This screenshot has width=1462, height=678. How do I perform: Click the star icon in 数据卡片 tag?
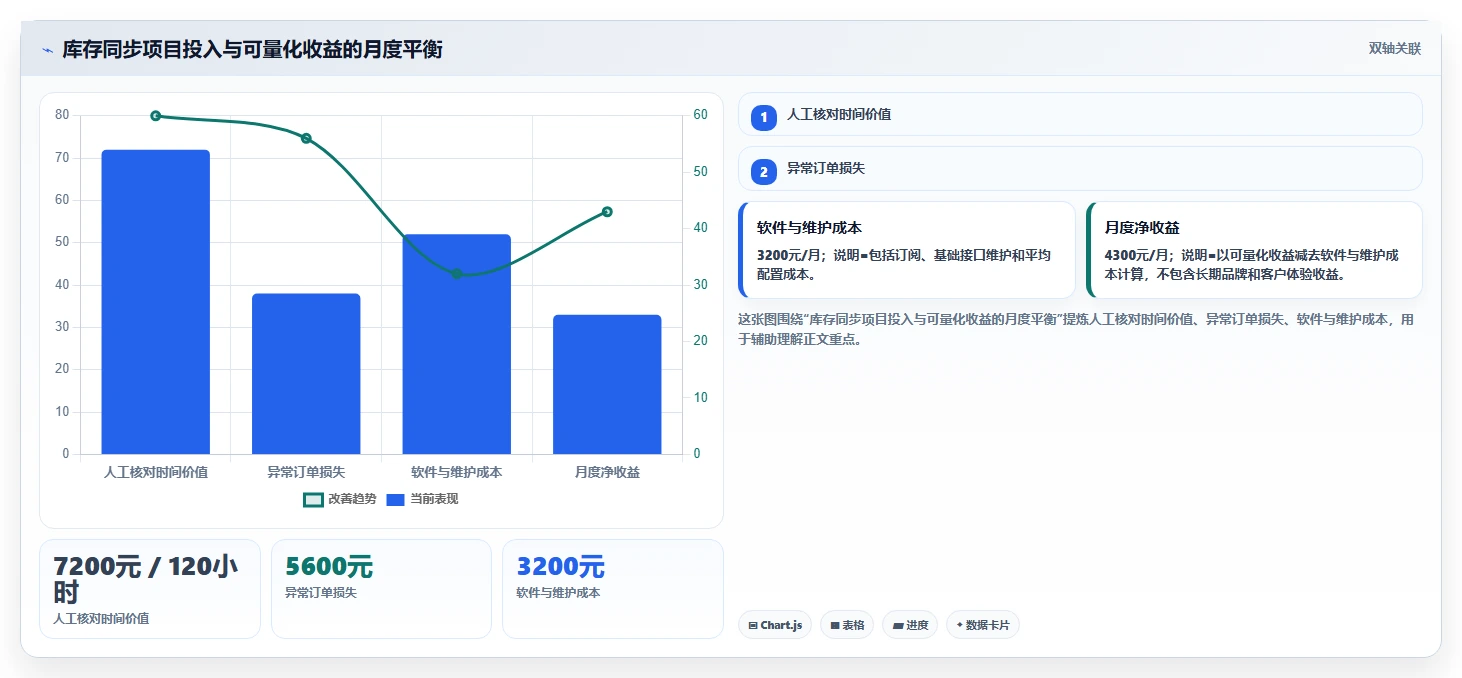click(960, 625)
